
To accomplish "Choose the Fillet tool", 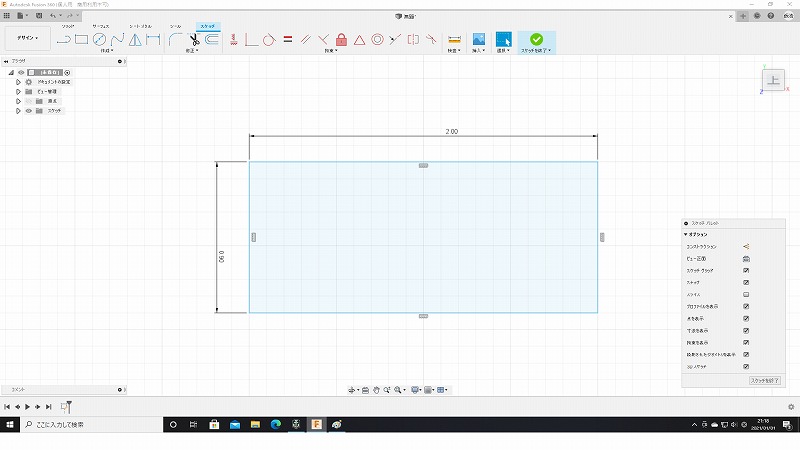I will tap(176, 40).
